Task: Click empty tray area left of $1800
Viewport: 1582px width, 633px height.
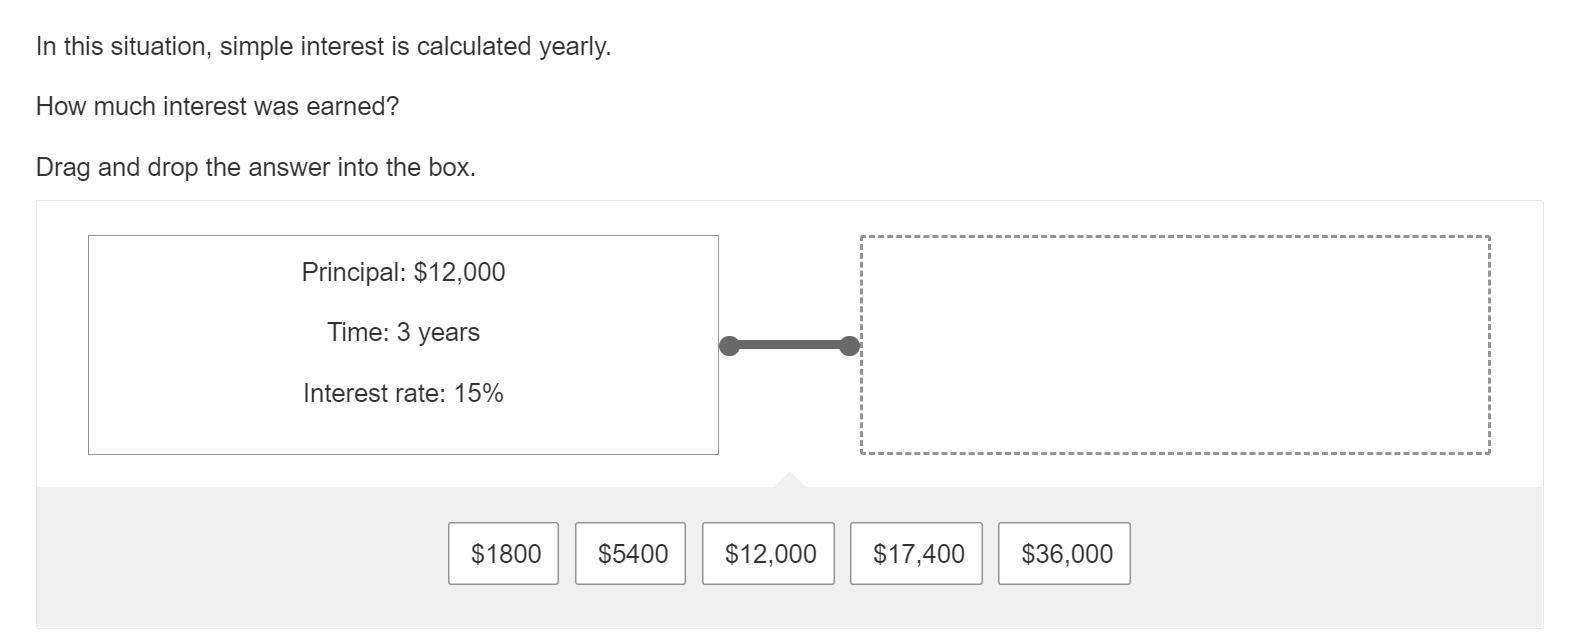Action: pyautogui.click(x=240, y=553)
